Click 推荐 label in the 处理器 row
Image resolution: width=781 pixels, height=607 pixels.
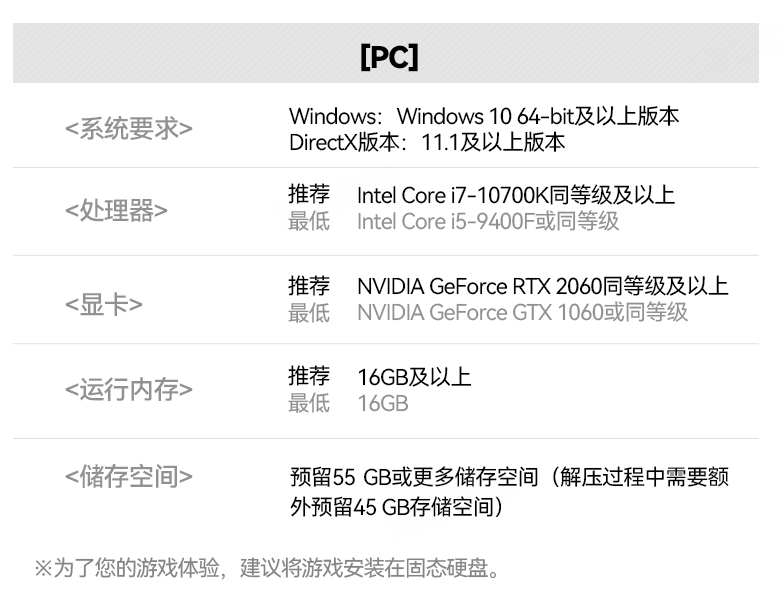point(309,194)
